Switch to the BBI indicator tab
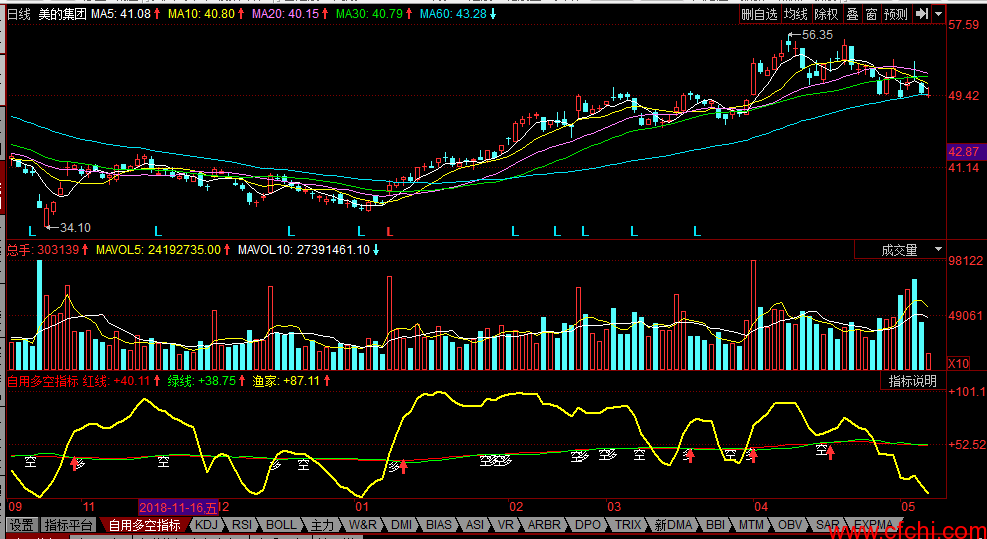The width and height of the screenshot is (987, 539). click(715, 525)
